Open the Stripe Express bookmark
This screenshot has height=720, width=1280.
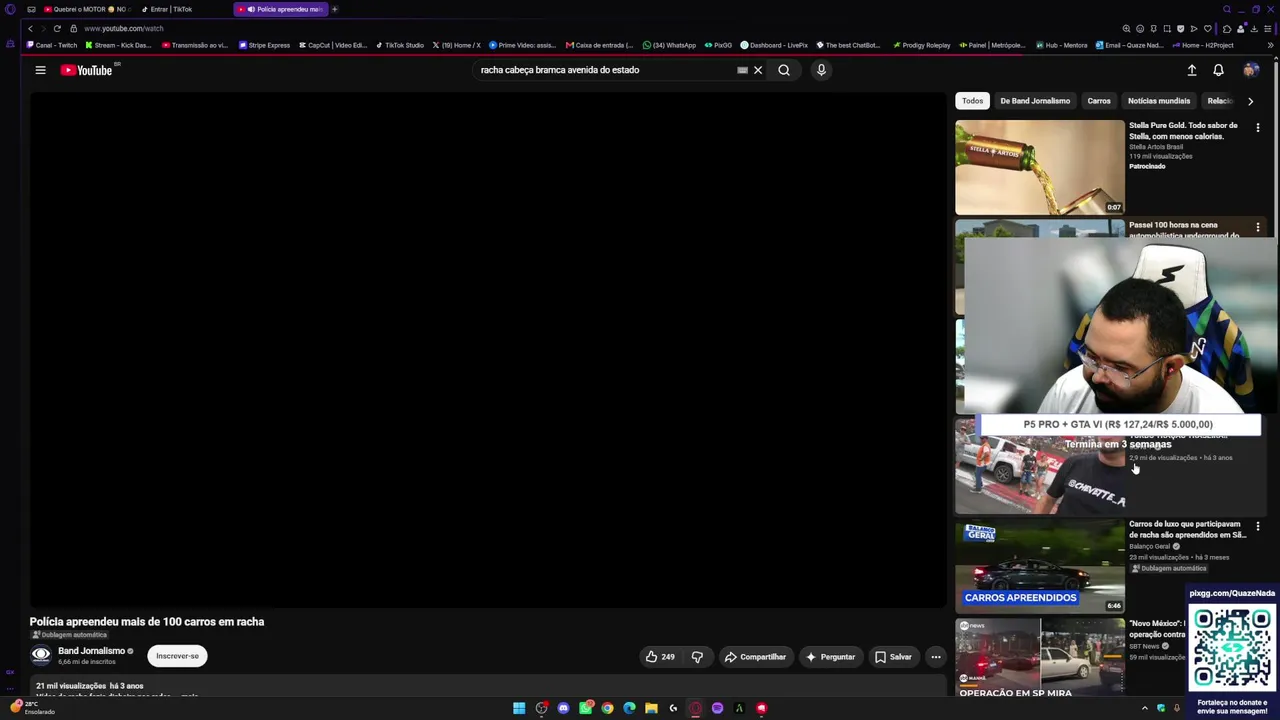point(264,45)
